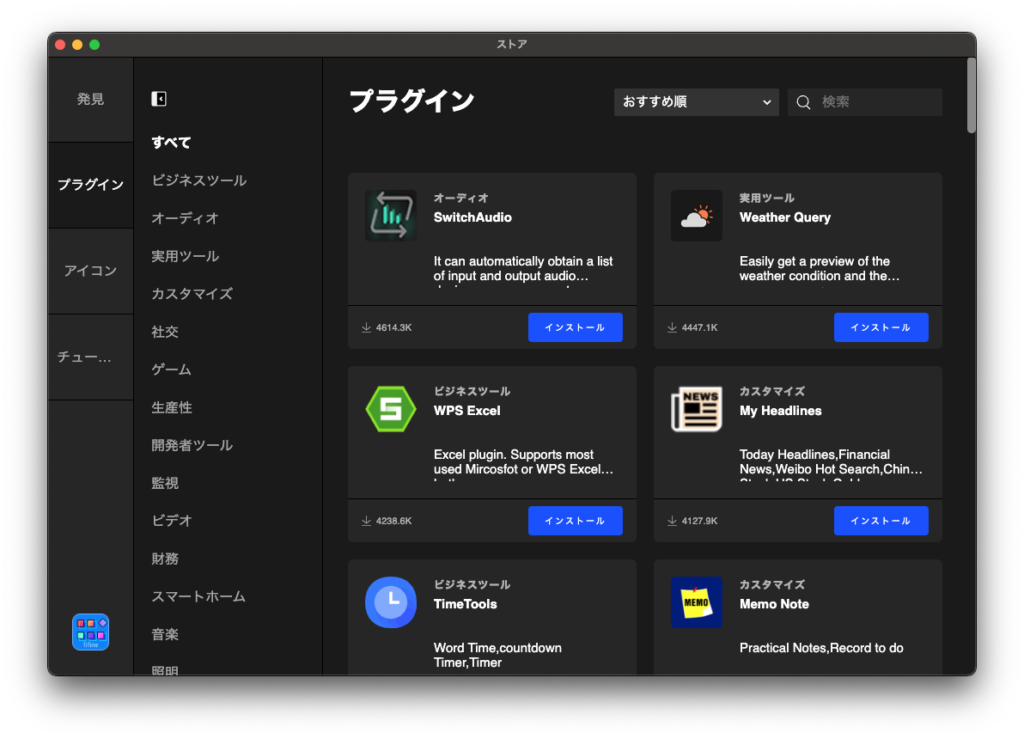Click the 検索 search input field
1024x739 pixels.
870,101
